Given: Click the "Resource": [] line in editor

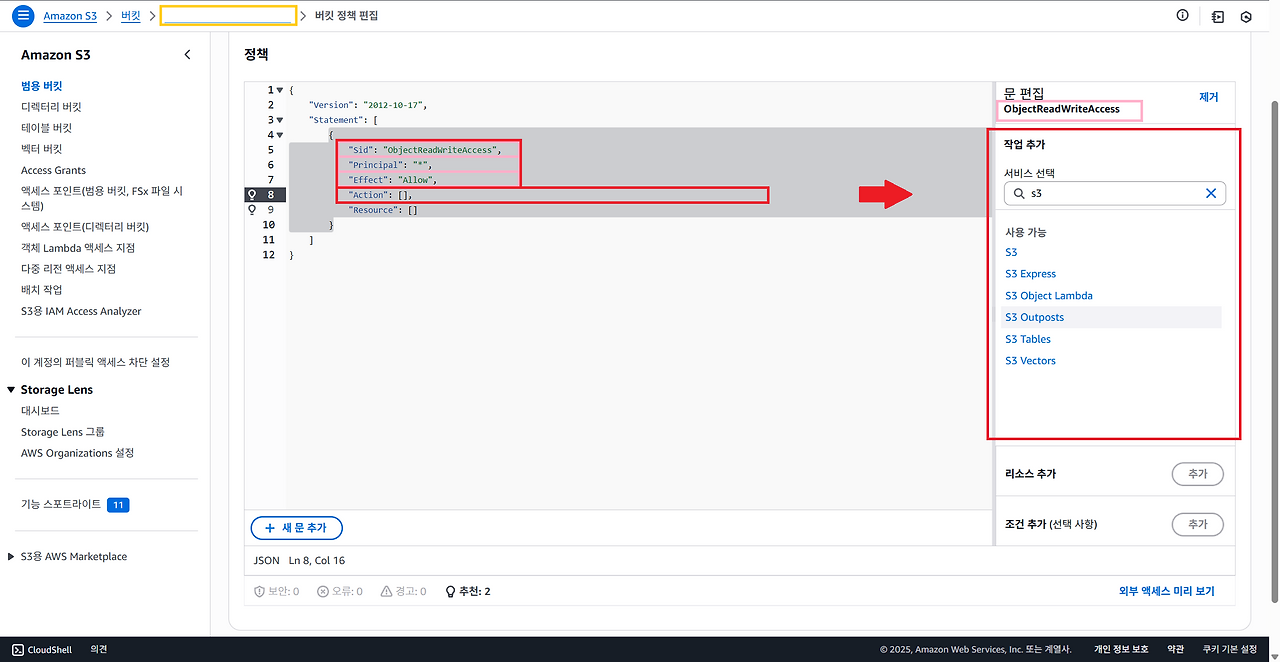Looking at the screenshot, I should 383,210.
